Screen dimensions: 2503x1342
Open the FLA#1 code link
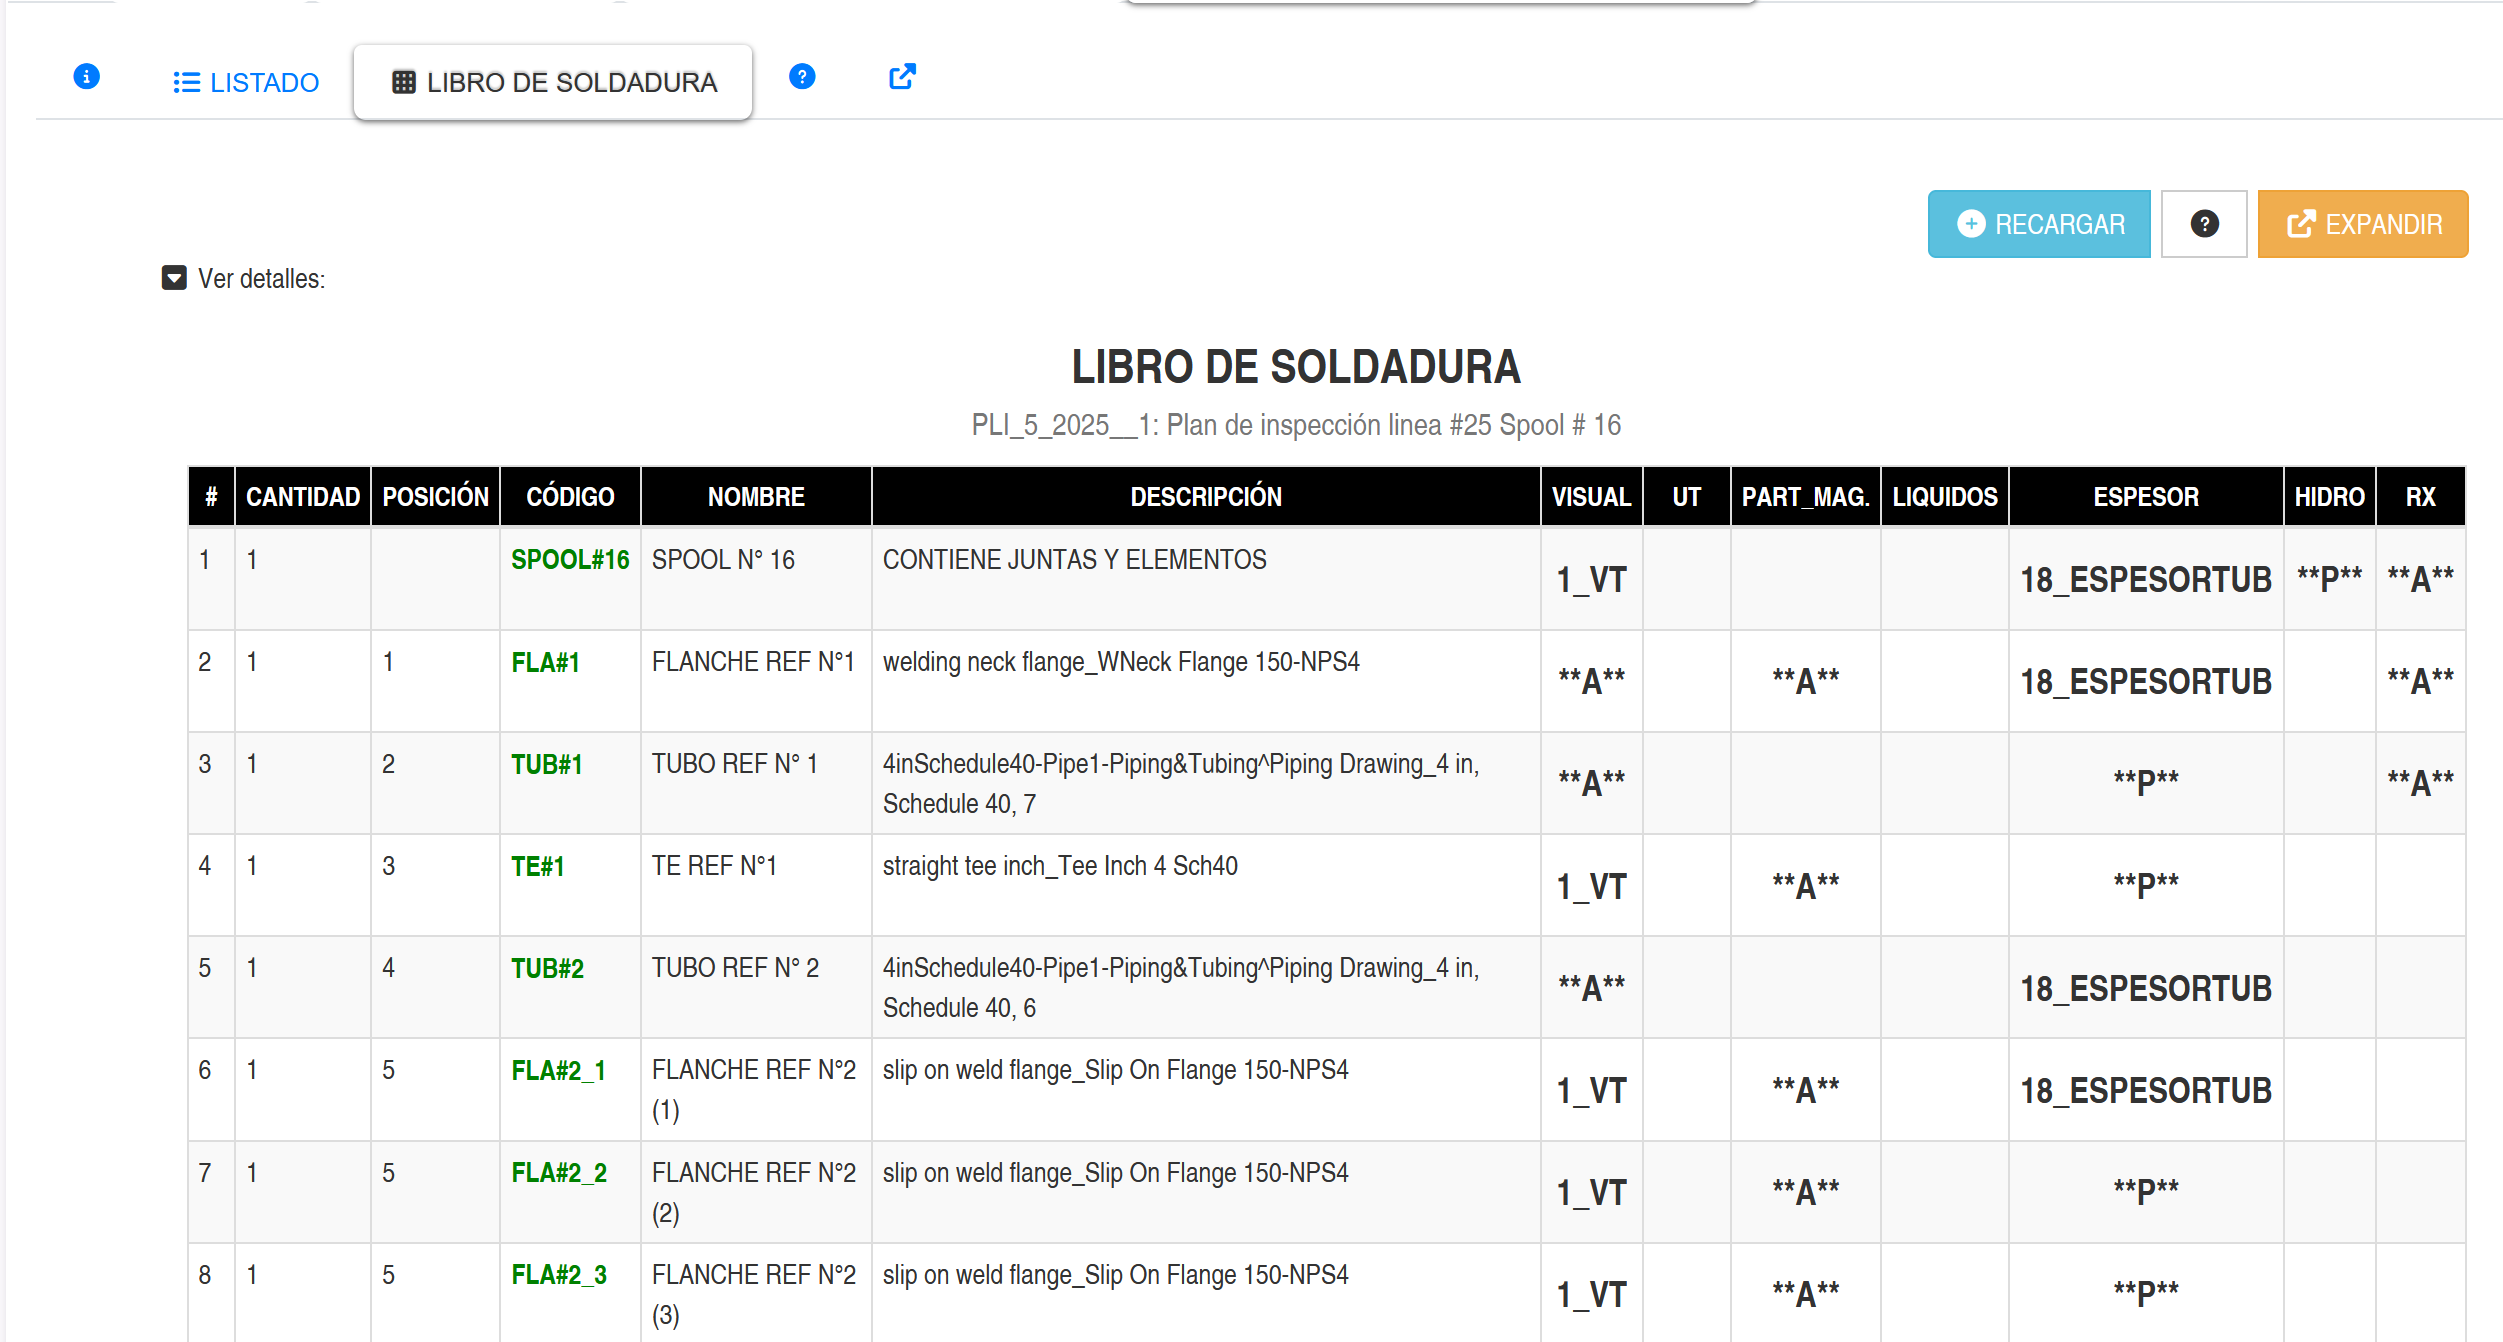coord(545,663)
